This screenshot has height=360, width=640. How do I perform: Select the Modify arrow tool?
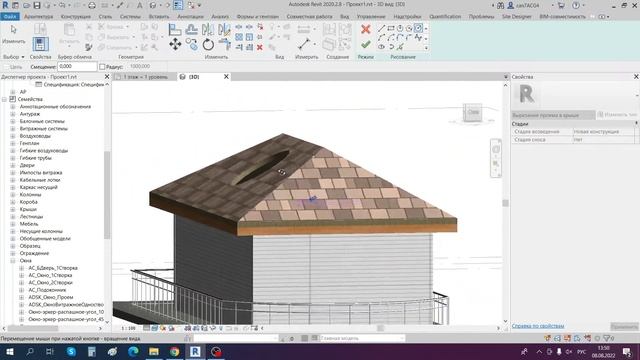click(13, 30)
